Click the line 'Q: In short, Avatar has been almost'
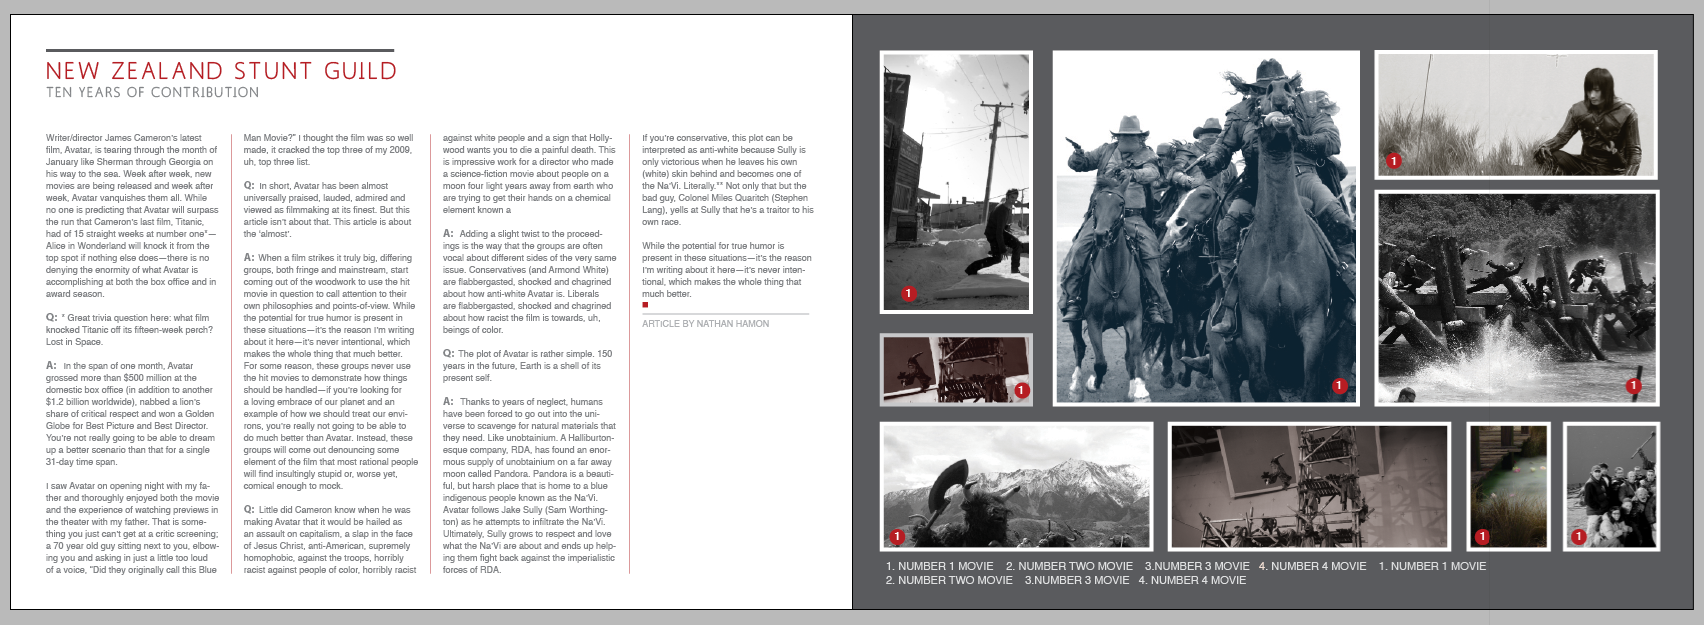1704x625 pixels. [x=316, y=186]
